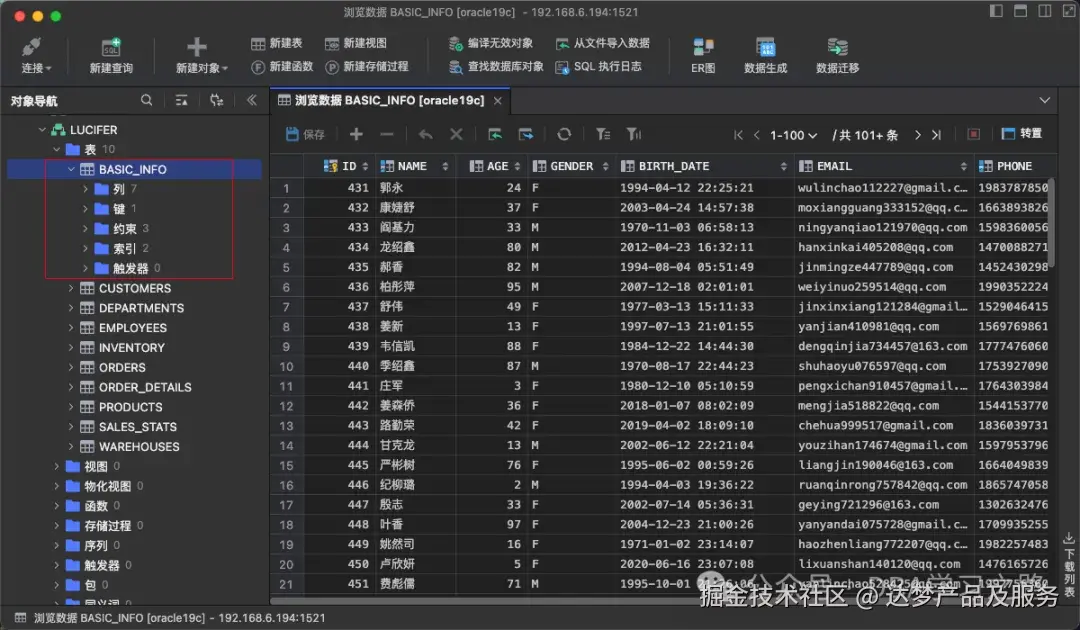The image size is (1080, 630).
Task: Collapse the 表 tables folder
Action: point(56,149)
